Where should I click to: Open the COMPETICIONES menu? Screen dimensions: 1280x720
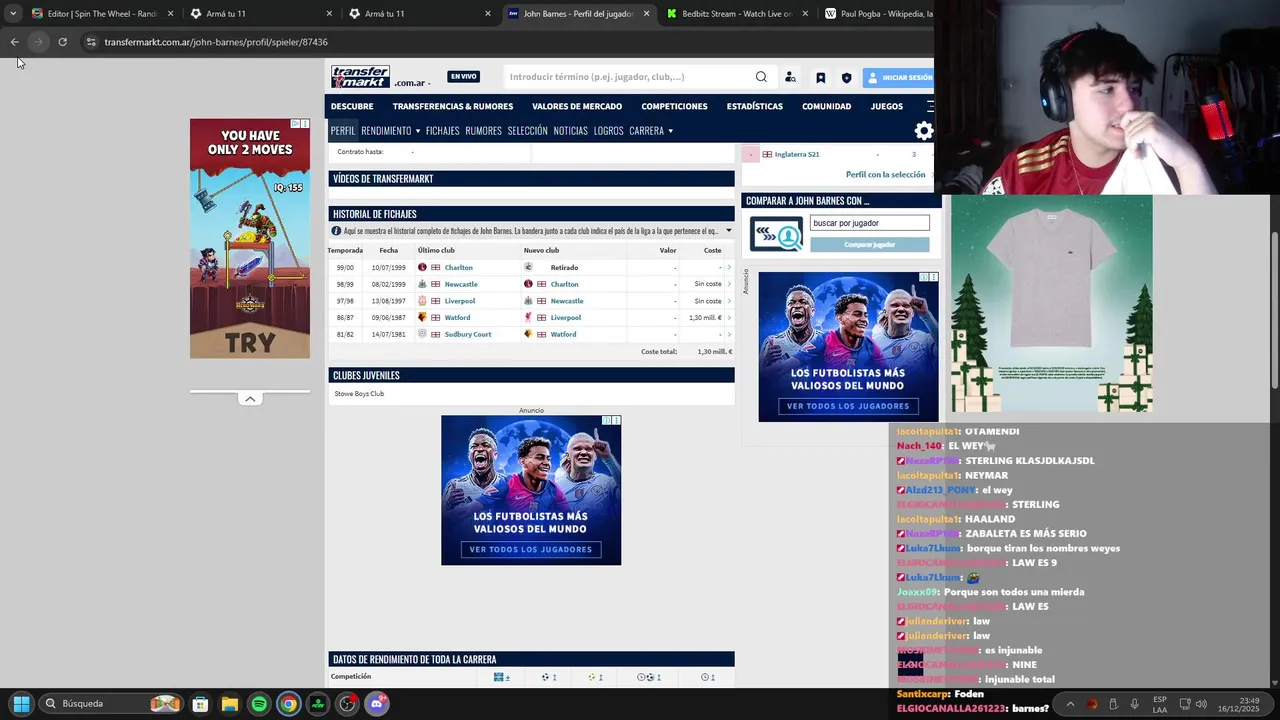coord(674,106)
